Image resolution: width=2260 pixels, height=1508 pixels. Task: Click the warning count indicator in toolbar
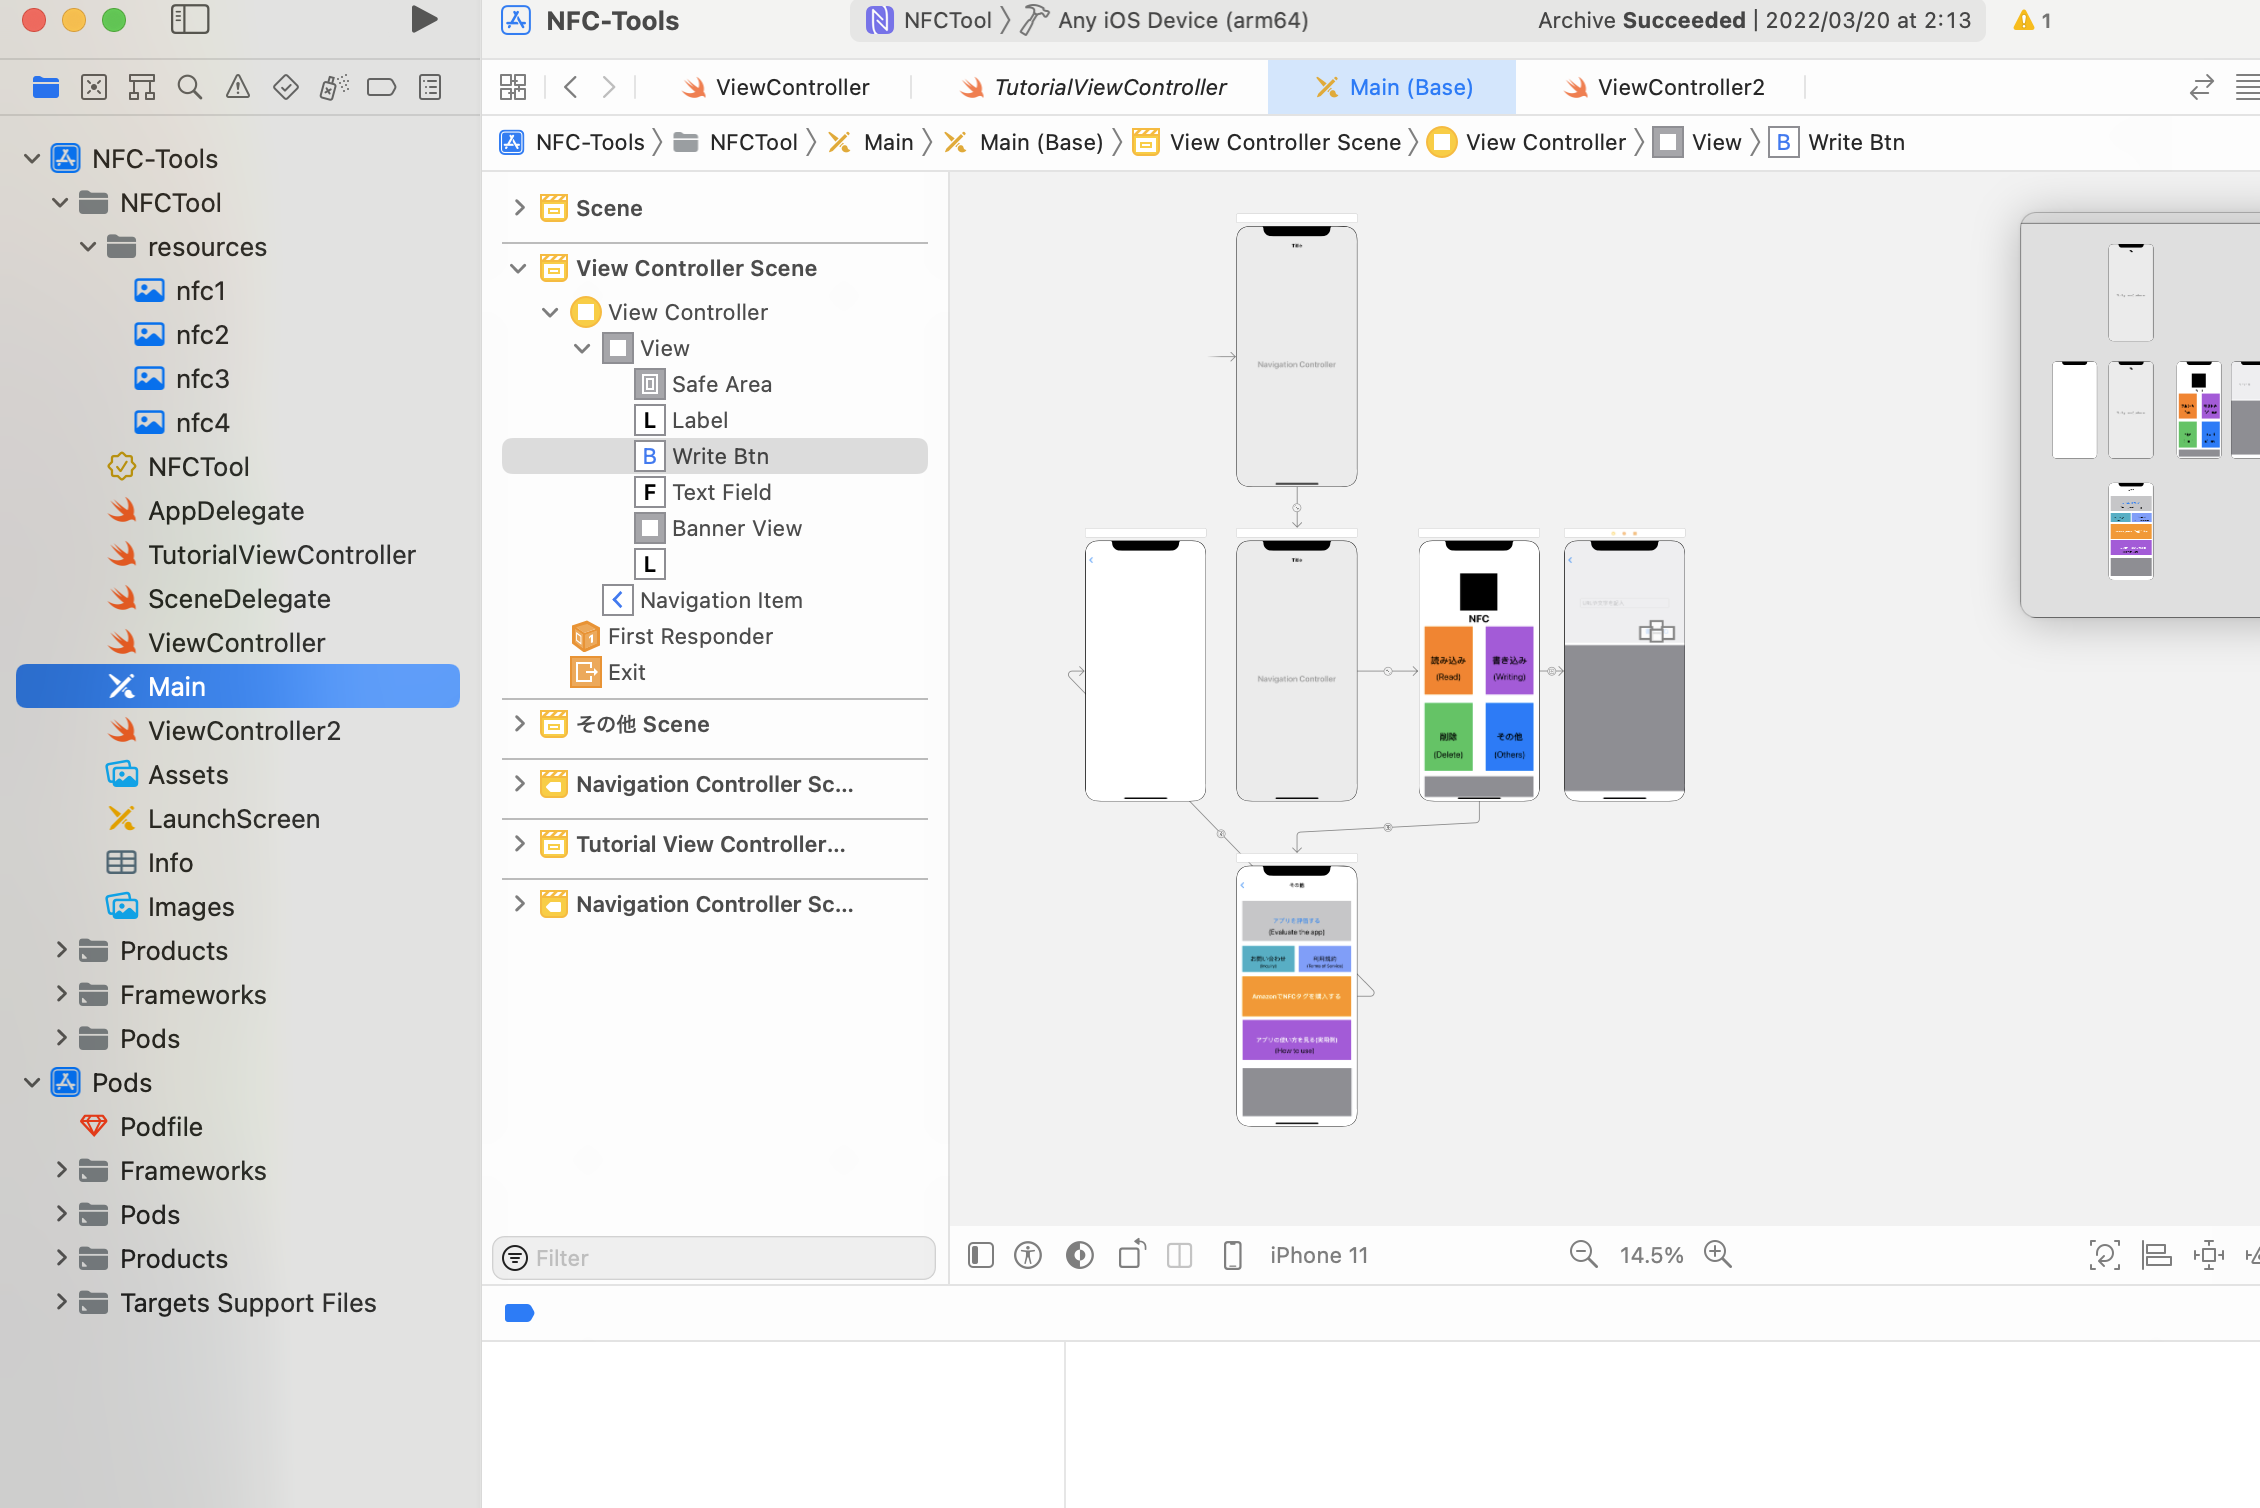click(2032, 20)
